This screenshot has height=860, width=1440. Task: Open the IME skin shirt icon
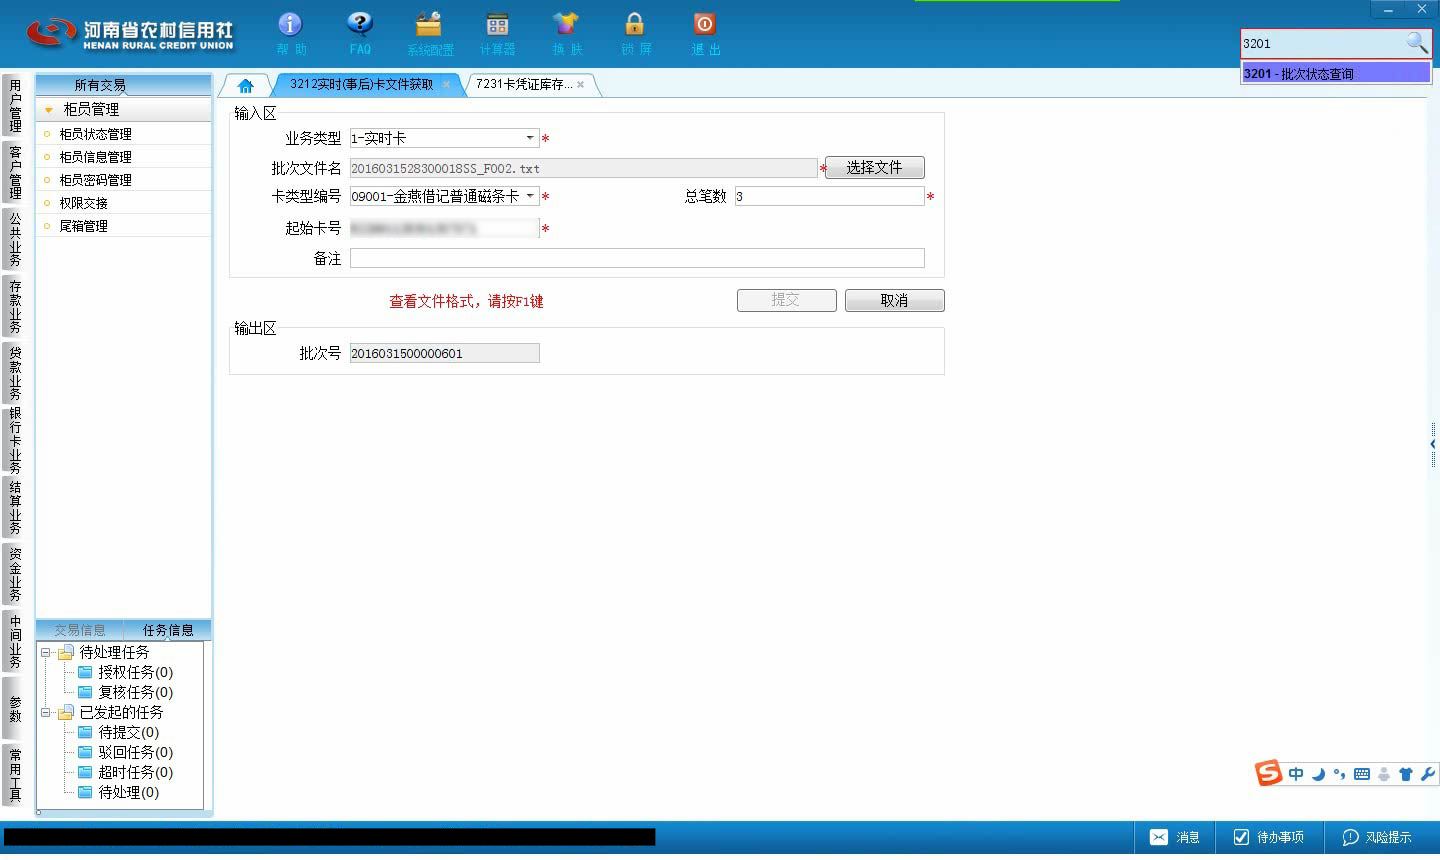point(1405,774)
